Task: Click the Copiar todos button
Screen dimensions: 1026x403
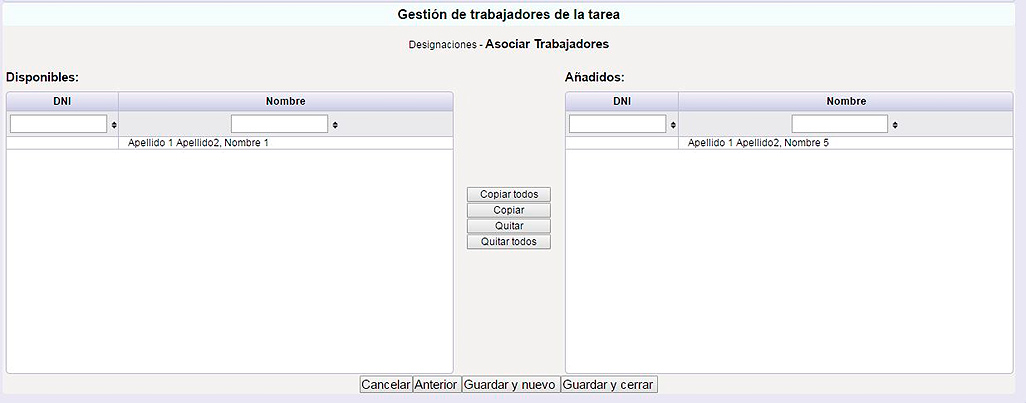Action: tap(508, 194)
